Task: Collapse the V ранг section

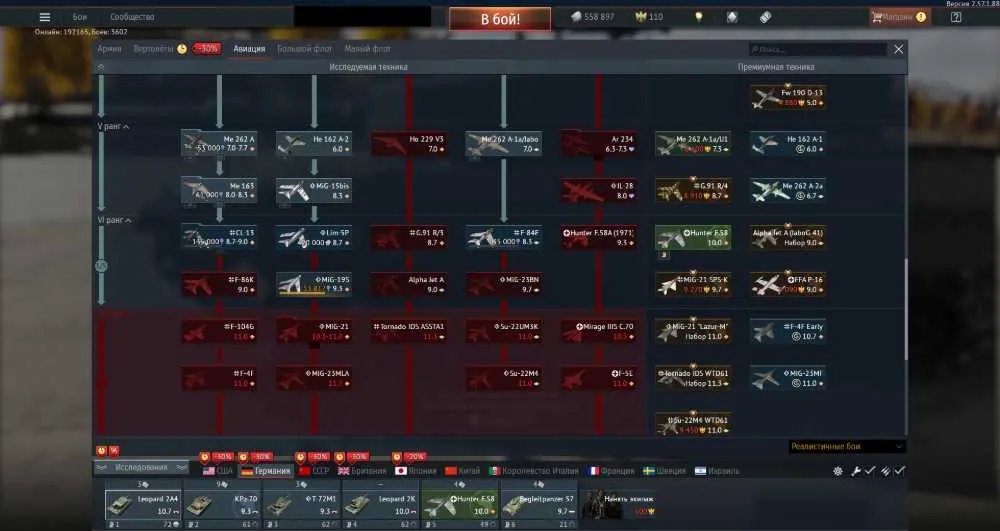Action: pos(113,127)
